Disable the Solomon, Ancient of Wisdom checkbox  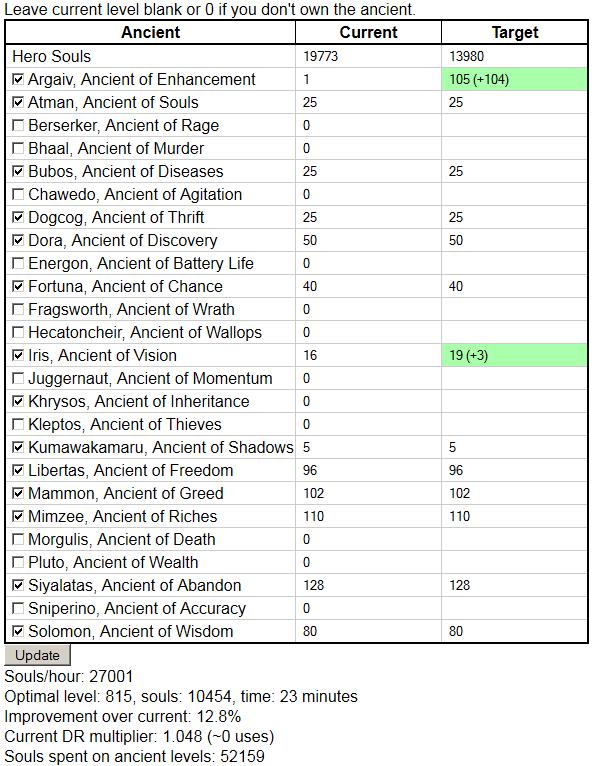[x=18, y=631]
